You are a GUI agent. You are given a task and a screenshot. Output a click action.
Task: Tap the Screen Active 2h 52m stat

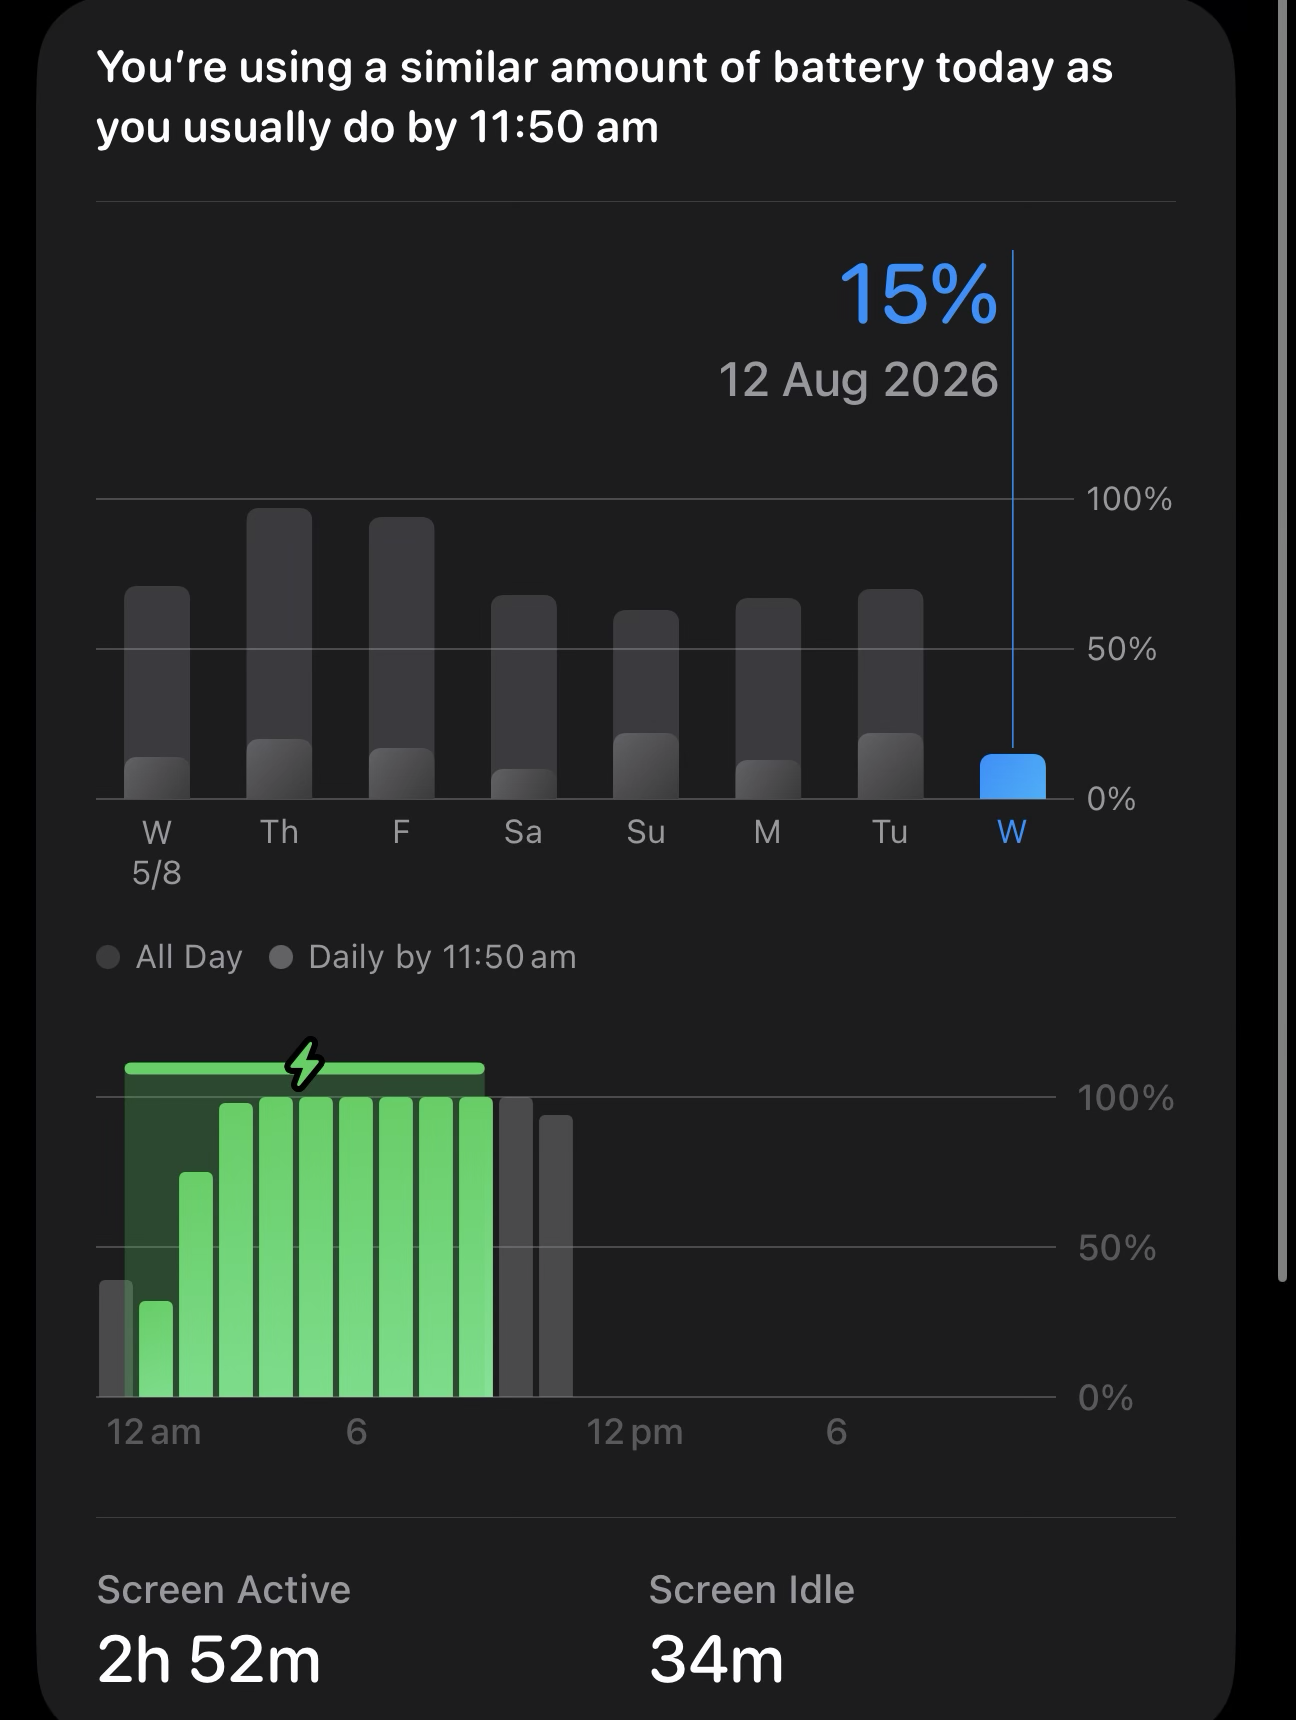(224, 1630)
